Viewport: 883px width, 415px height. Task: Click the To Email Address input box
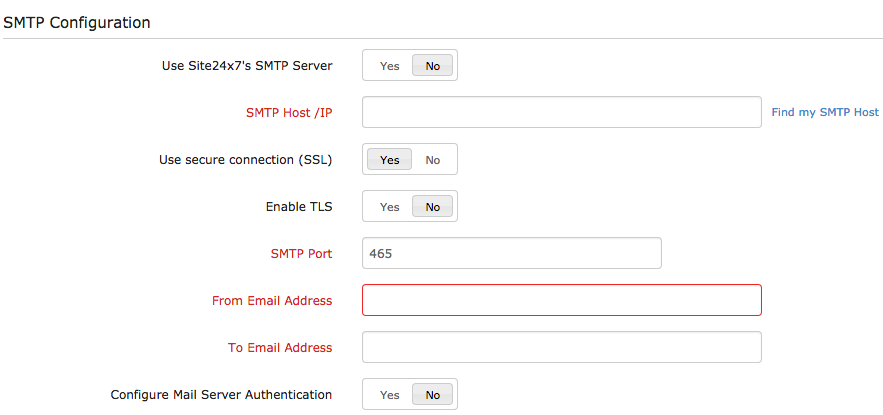(x=561, y=348)
